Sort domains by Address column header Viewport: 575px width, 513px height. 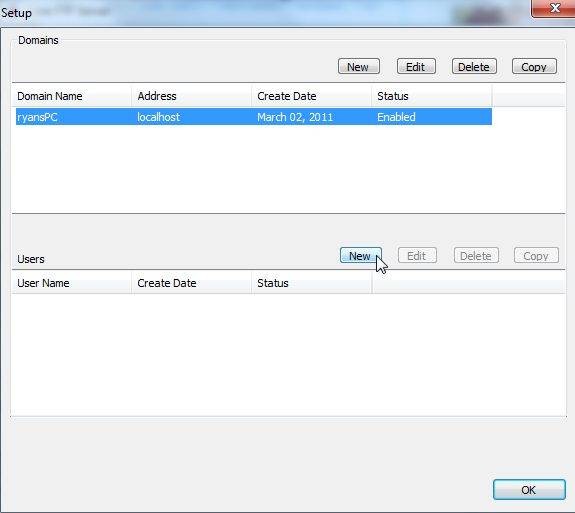(x=191, y=96)
